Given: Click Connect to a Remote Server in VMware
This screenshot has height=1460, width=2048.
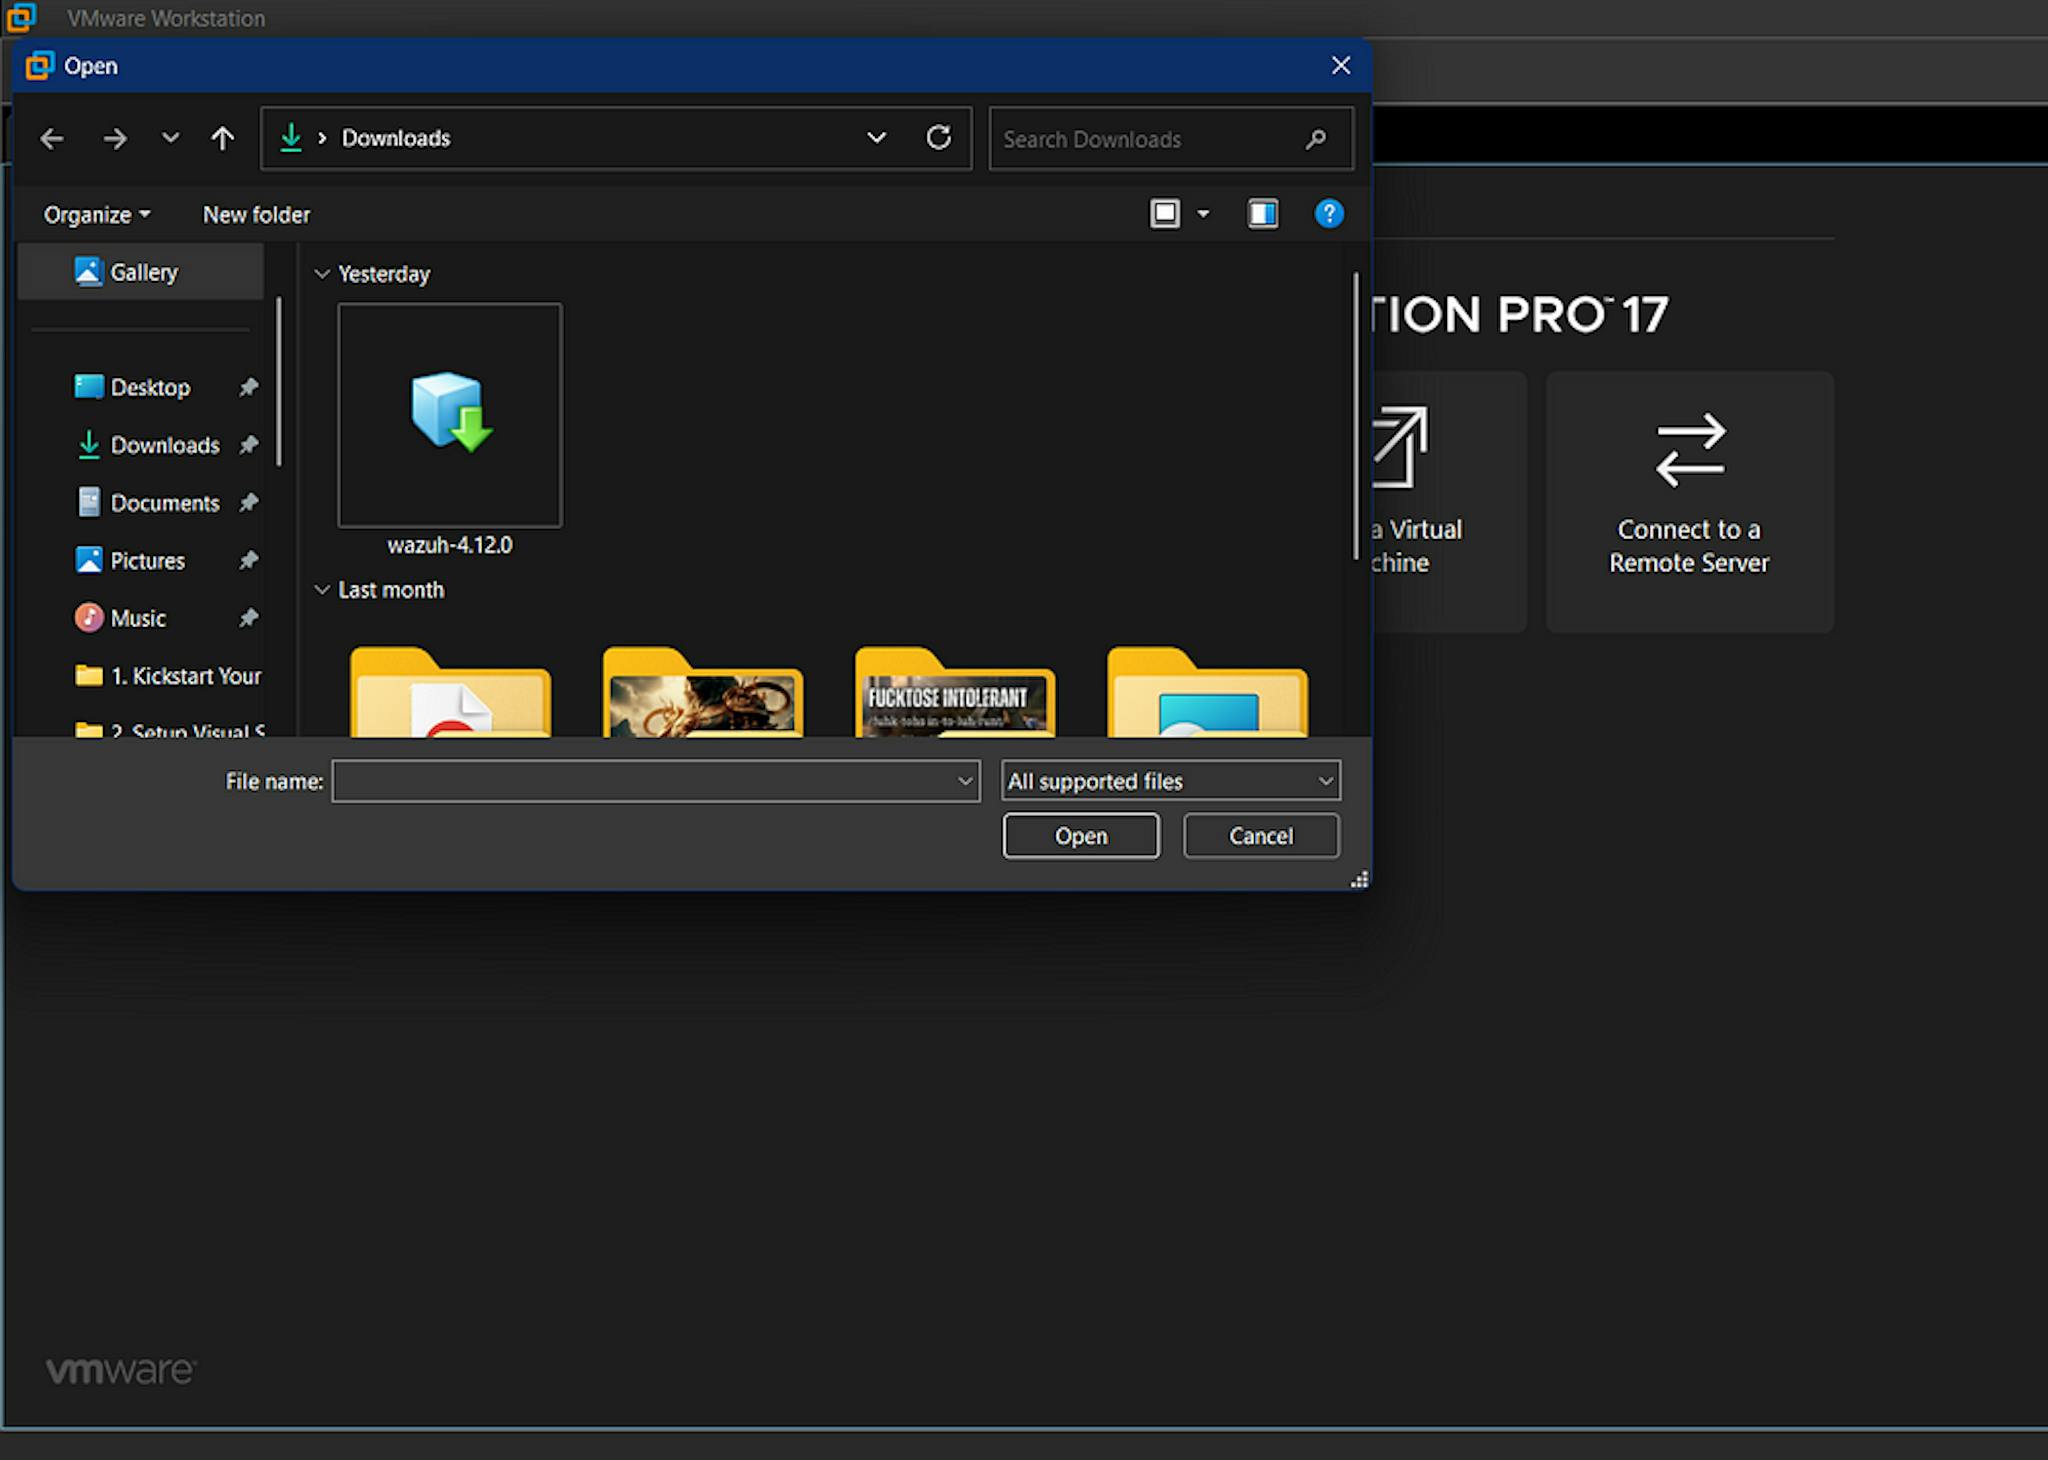Looking at the screenshot, I should click(x=1689, y=501).
